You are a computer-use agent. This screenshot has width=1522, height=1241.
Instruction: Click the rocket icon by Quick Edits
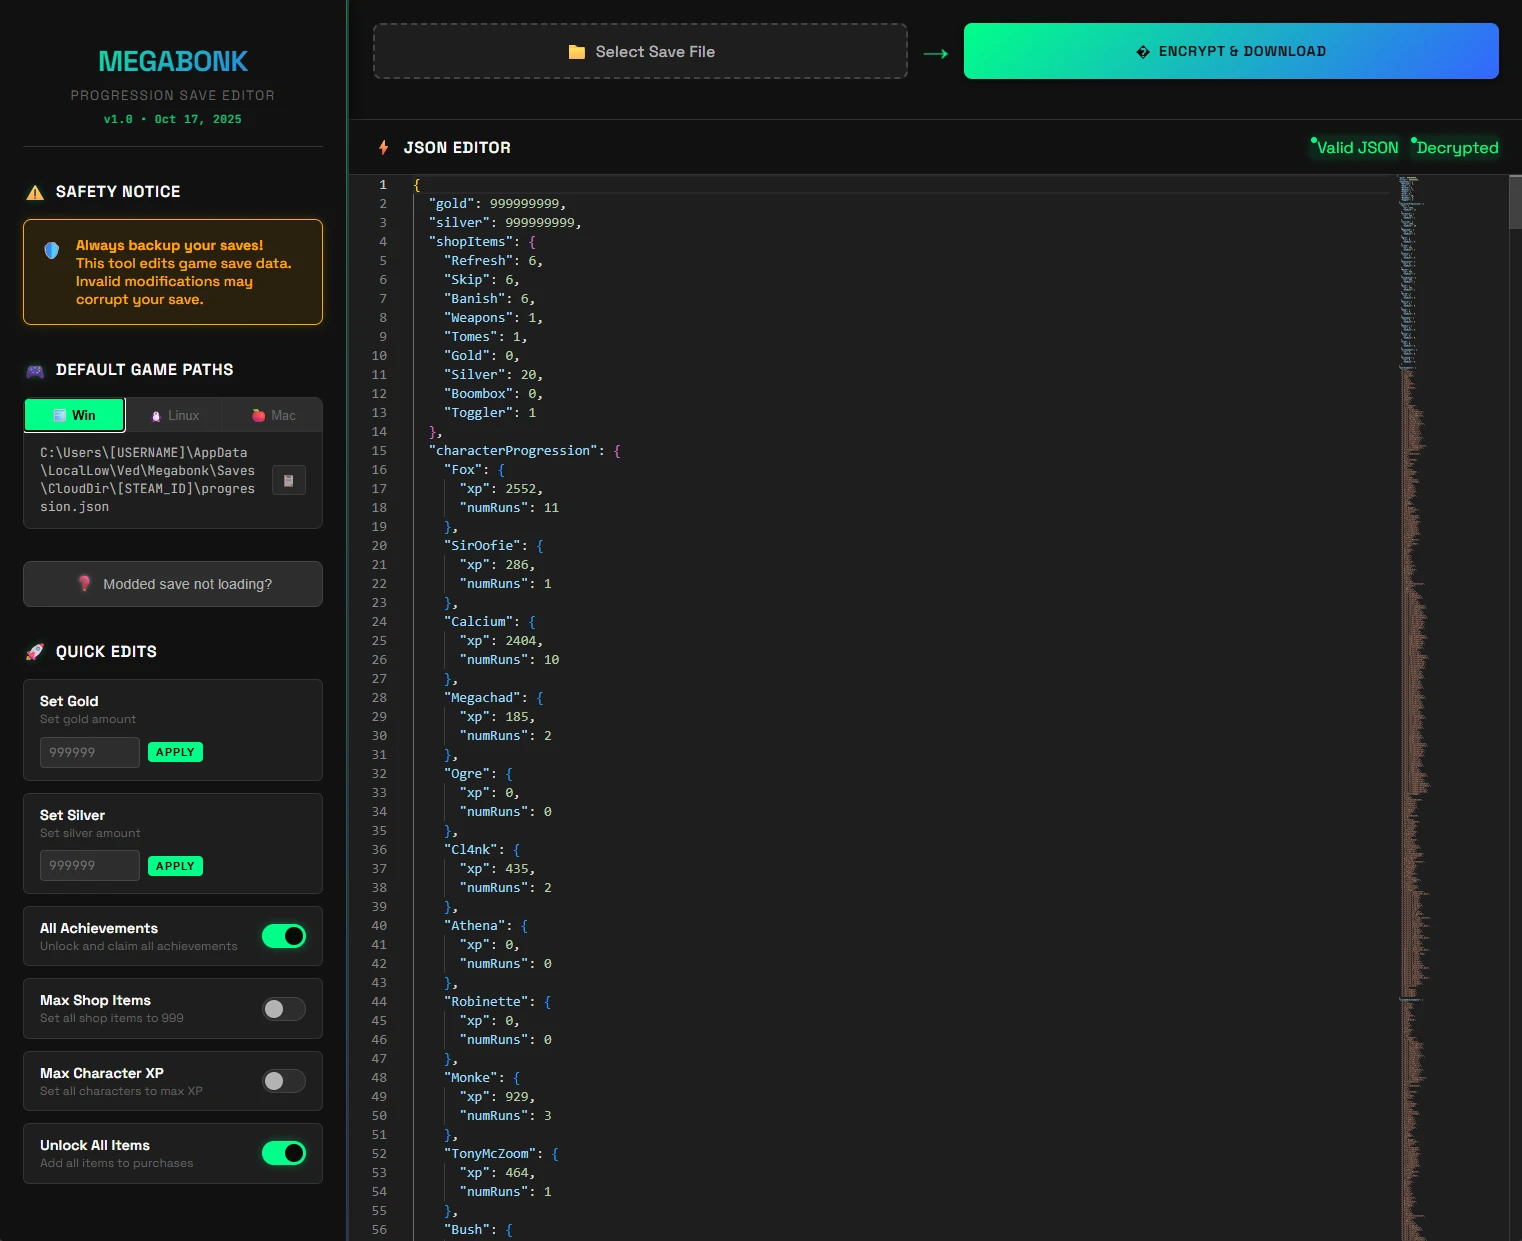(35, 652)
